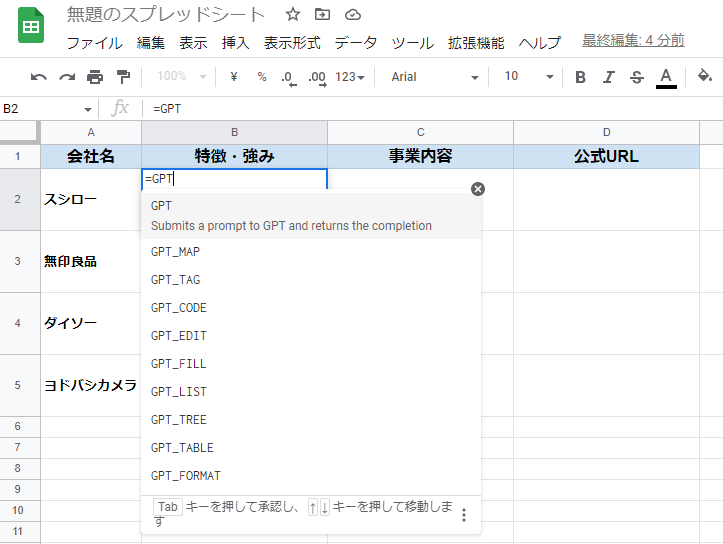
Task: Check cloud save status icon
Action: 353,15
